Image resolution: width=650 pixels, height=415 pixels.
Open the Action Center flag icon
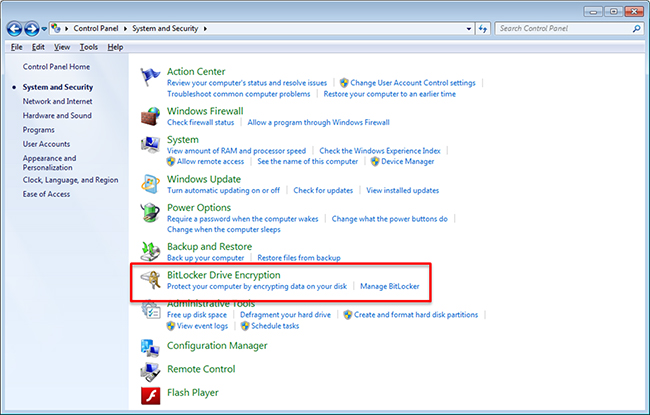pos(150,77)
